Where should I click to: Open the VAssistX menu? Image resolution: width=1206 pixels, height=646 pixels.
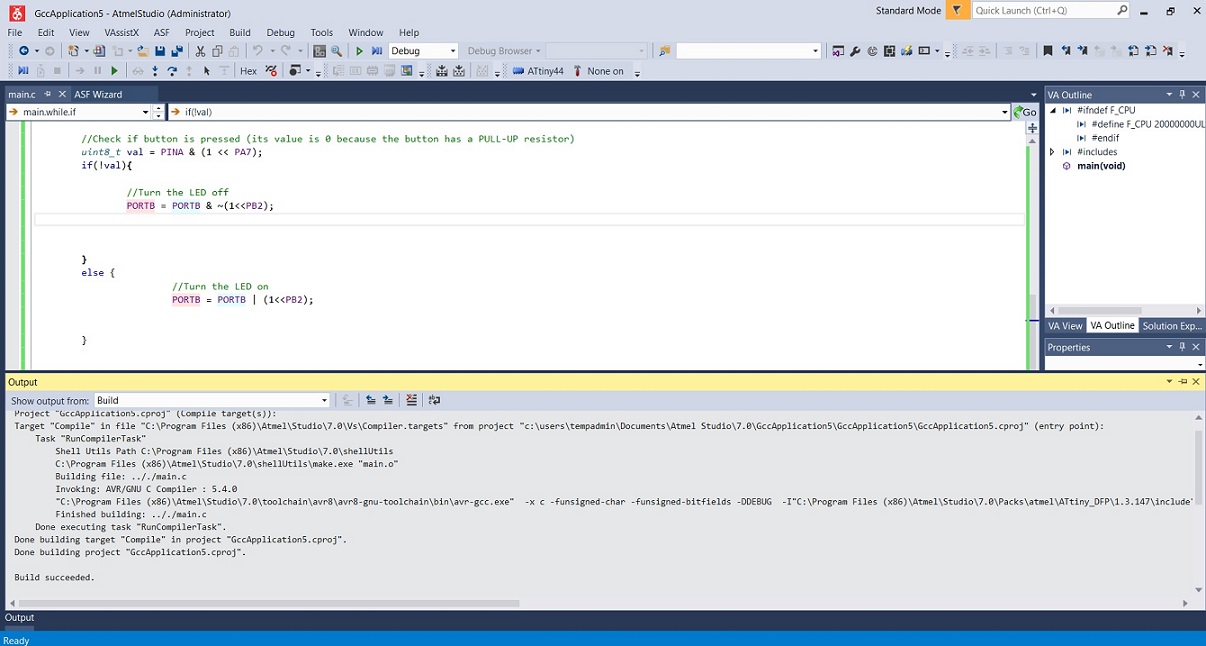pyautogui.click(x=122, y=32)
